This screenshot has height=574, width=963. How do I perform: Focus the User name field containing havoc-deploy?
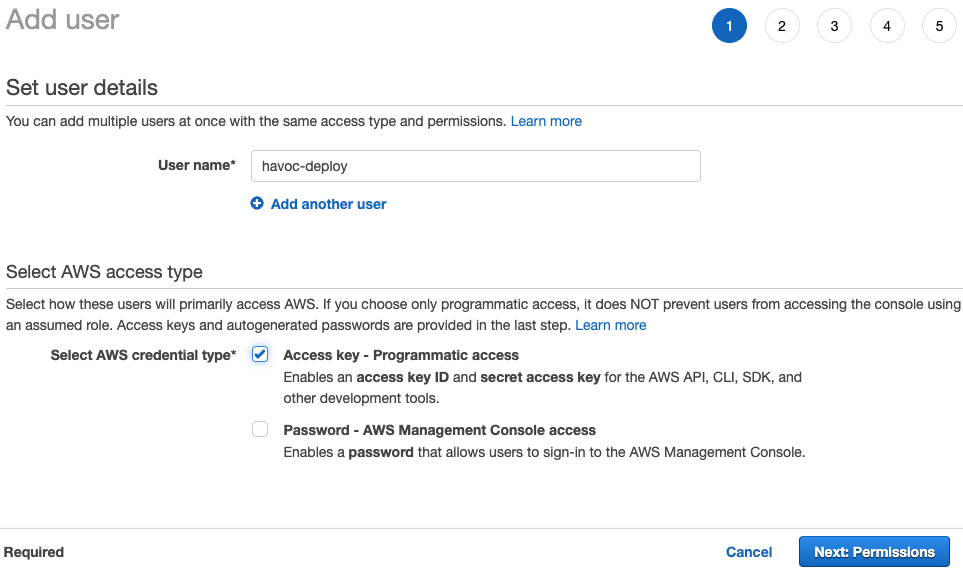(475, 166)
